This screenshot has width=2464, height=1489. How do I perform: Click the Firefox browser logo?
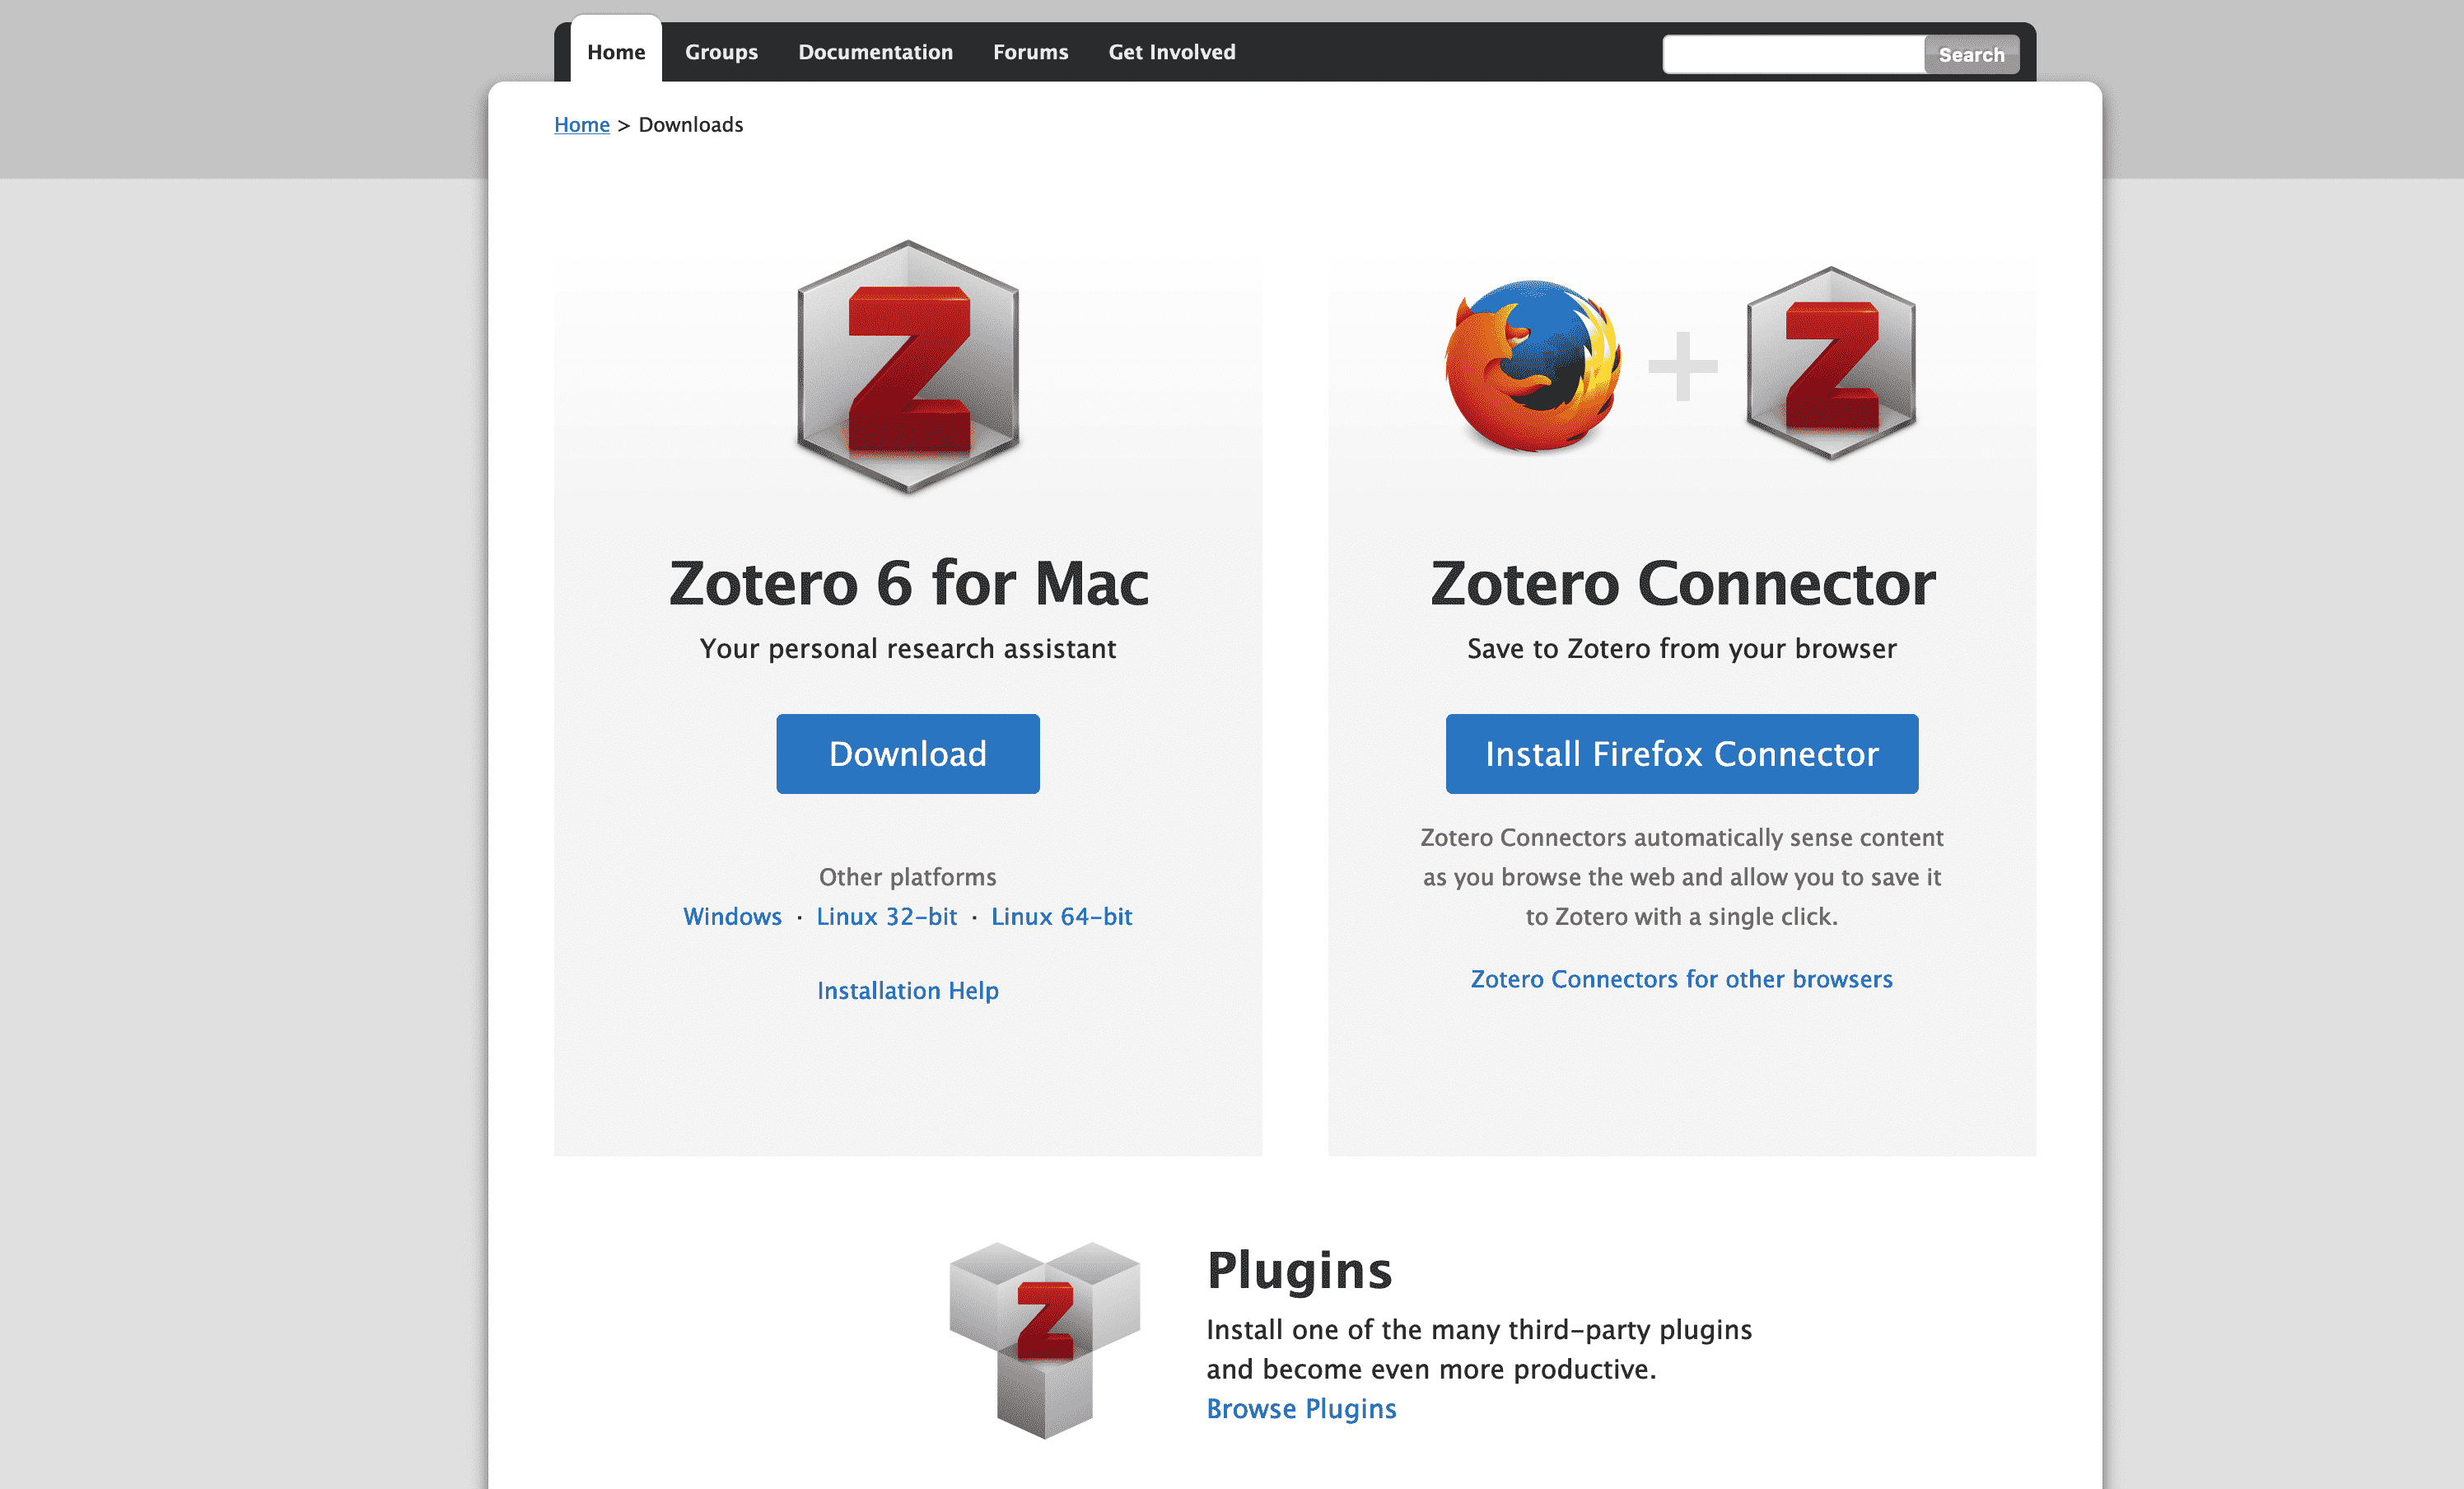[x=1533, y=366]
